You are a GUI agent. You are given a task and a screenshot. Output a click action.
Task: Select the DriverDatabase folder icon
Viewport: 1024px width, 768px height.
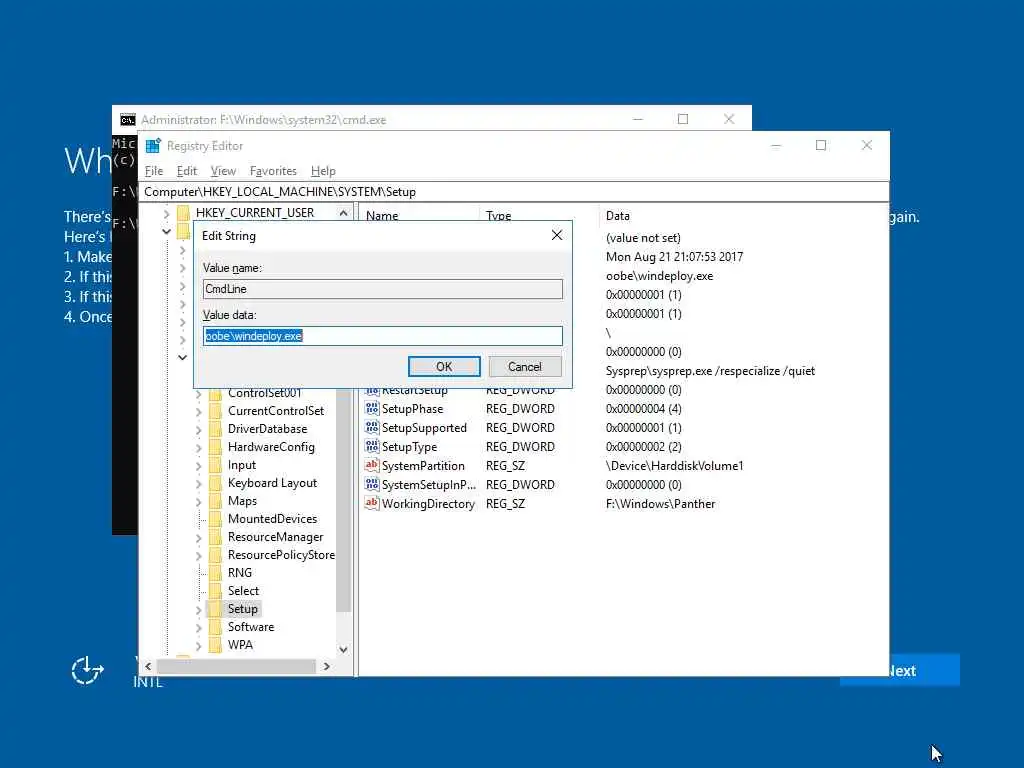point(216,429)
